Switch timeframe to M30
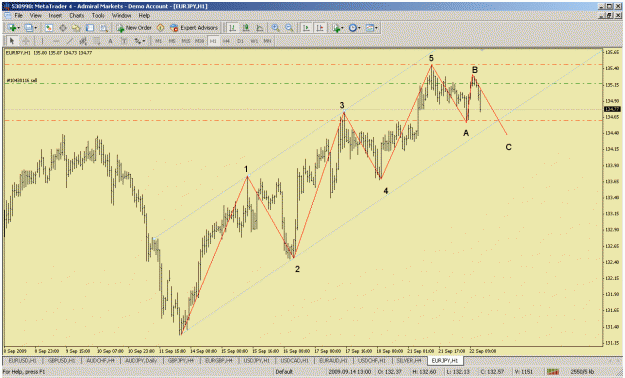This screenshot has height=378, width=625. click(x=199, y=41)
